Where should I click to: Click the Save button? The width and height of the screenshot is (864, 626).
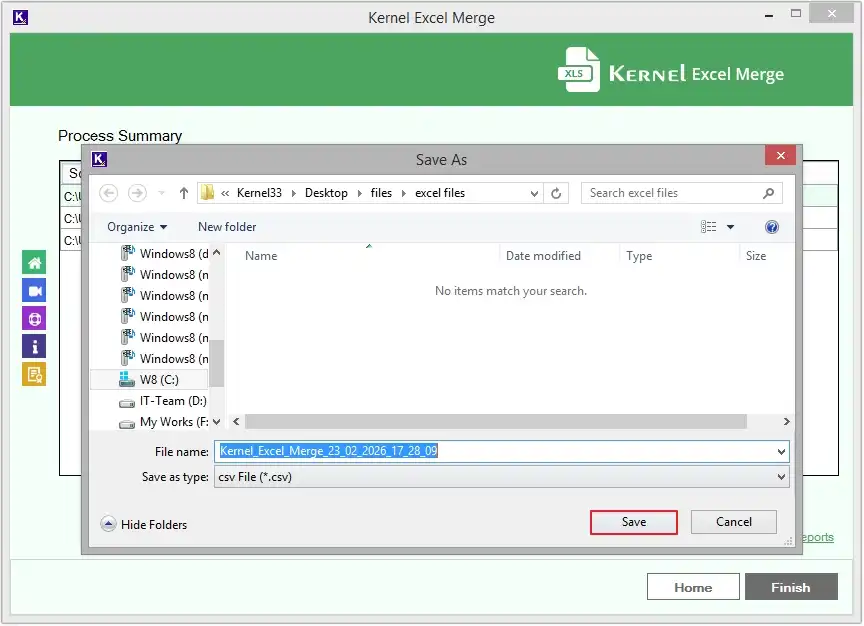(633, 521)
